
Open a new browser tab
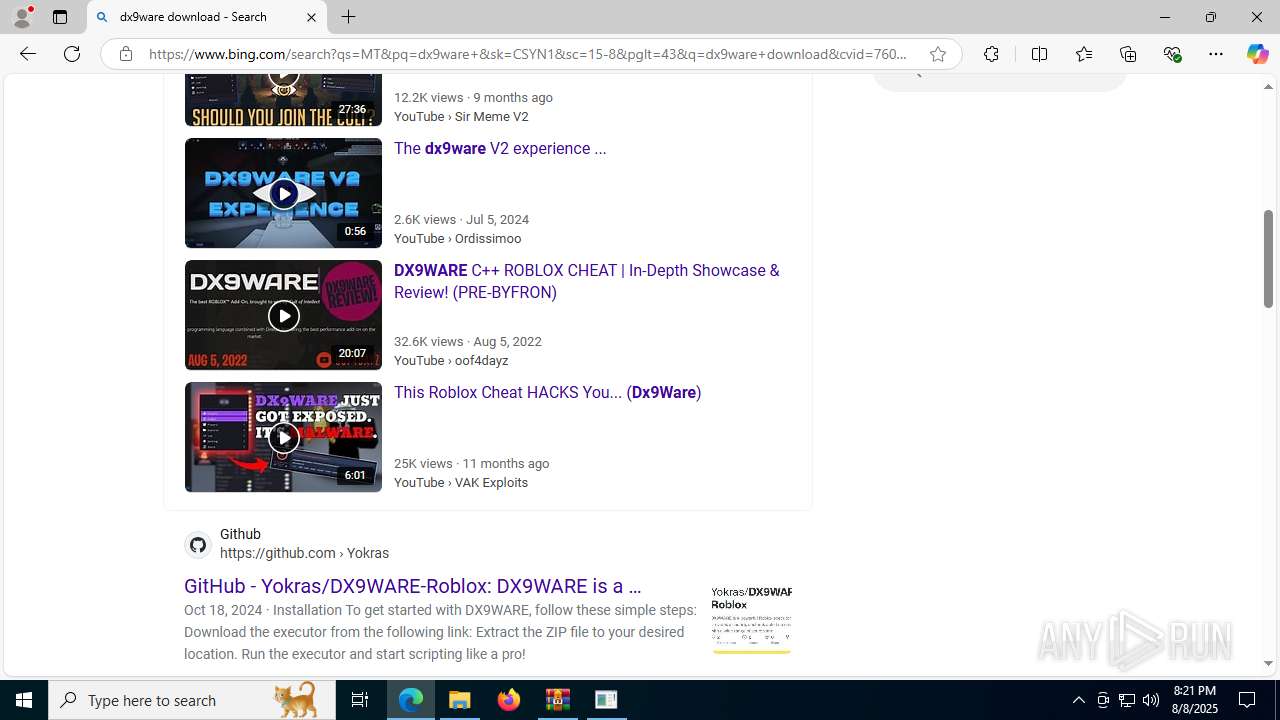[348, 17]
